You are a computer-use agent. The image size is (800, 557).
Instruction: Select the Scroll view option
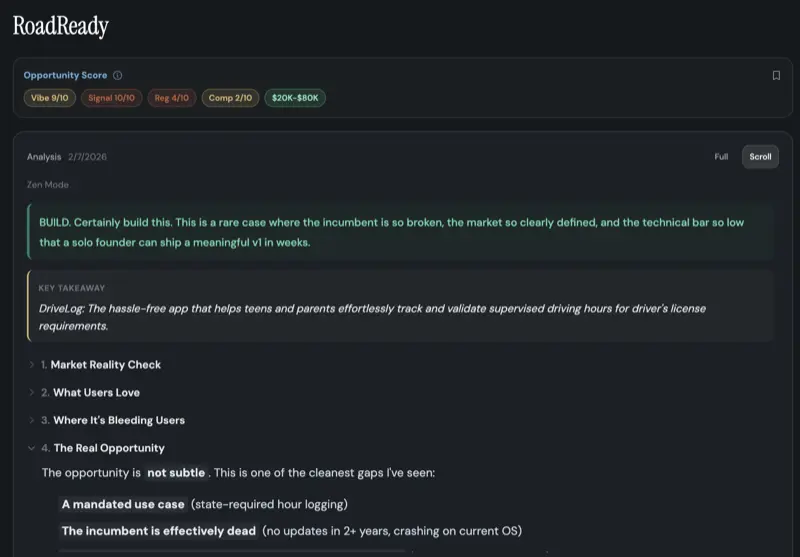(760, 157)
